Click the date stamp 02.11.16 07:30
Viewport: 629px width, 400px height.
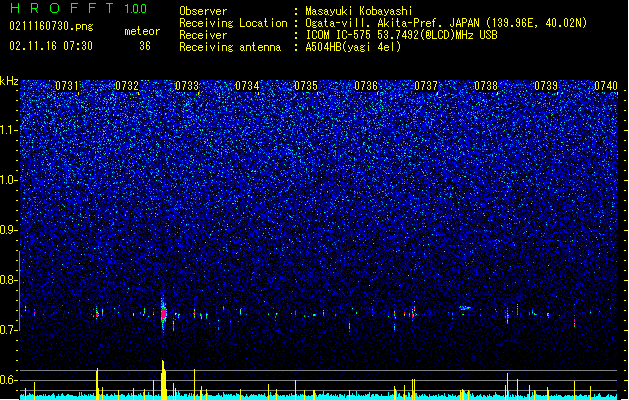coord(51,46)
